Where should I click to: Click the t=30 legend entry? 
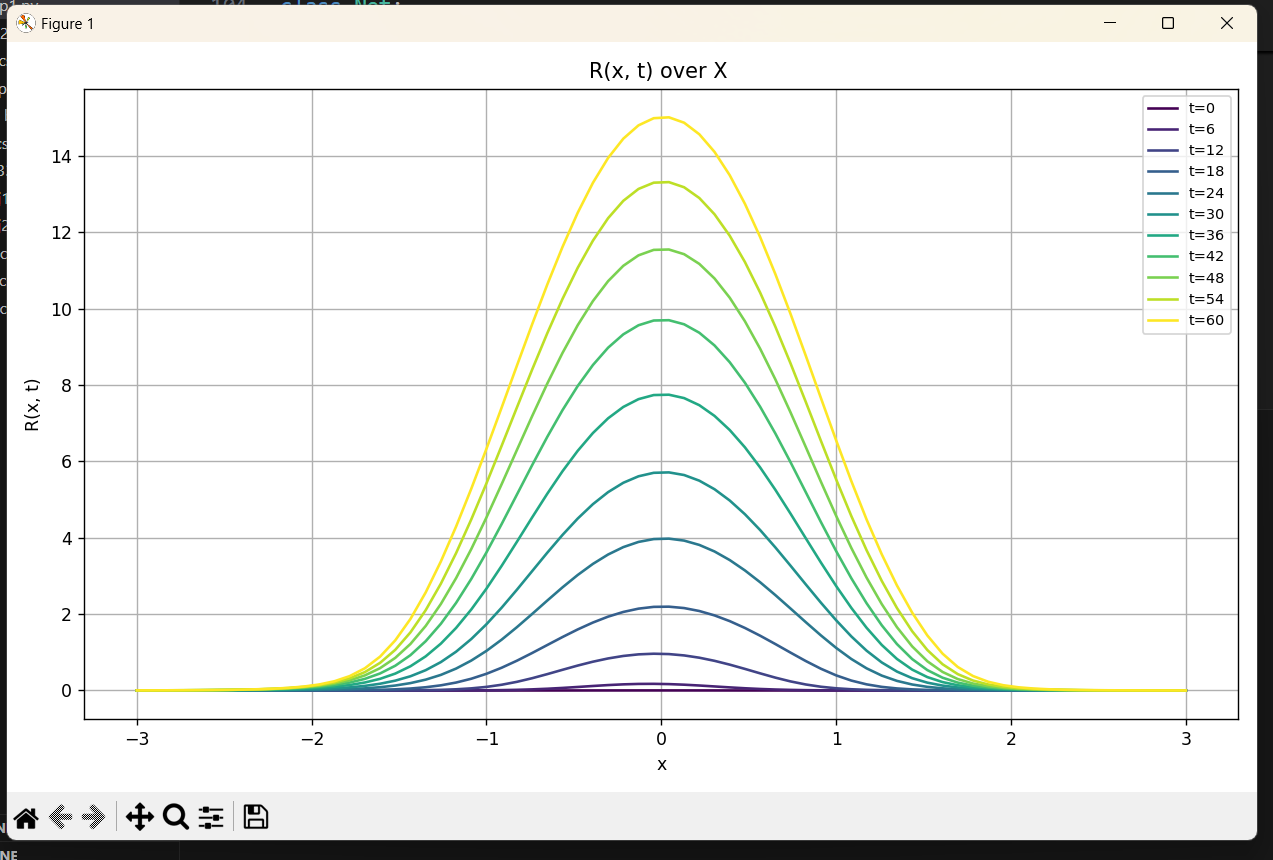pos(1186,214)
